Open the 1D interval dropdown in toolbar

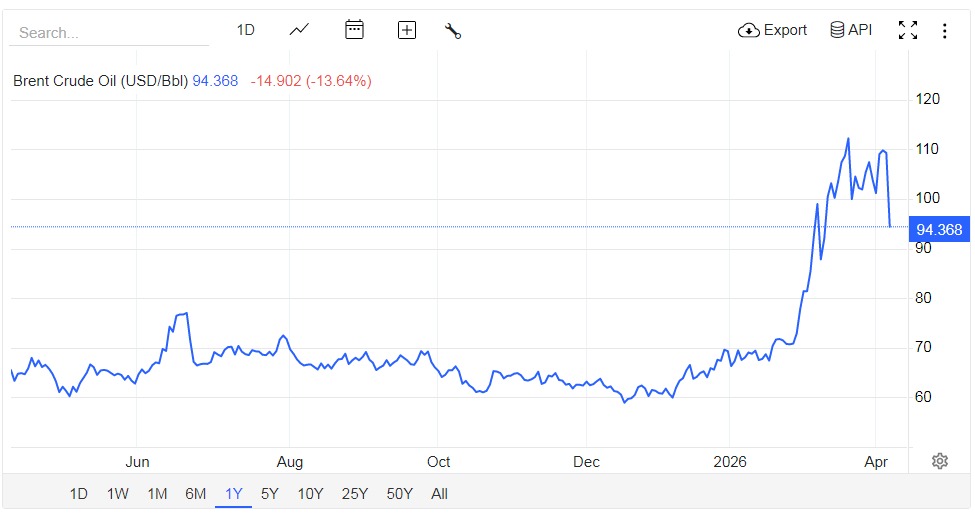(245, 30)
